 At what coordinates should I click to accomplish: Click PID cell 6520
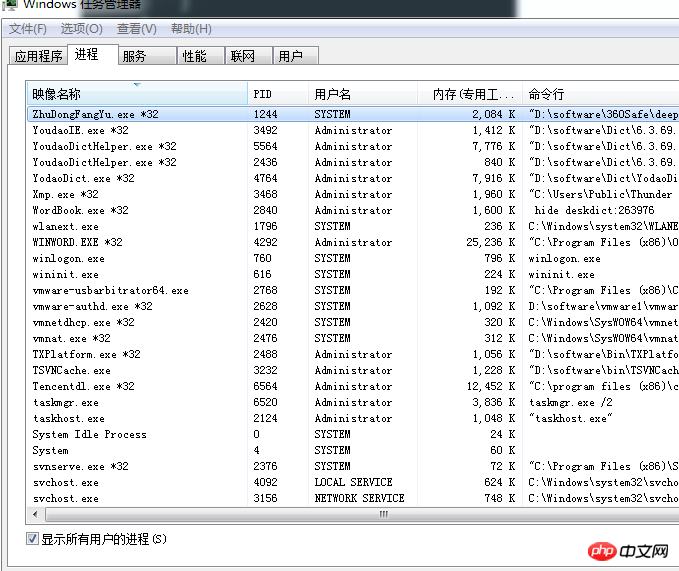click(x=265, y=403)
